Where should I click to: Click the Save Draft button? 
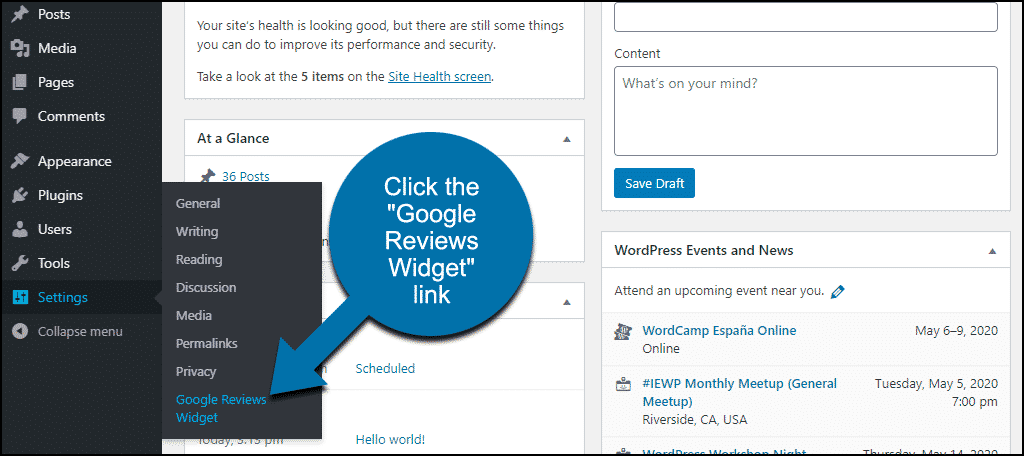[x=654, y=184]
